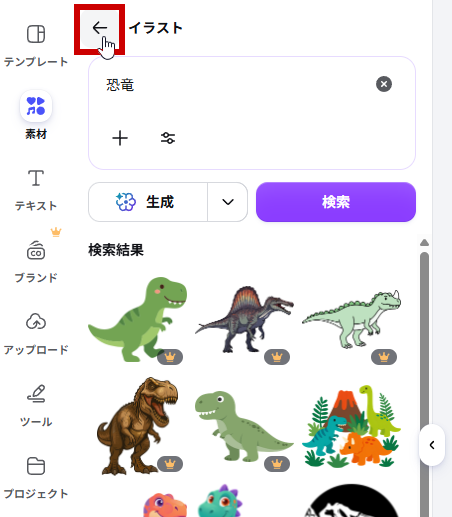Select the brown realistic T-rex illustration
The height and width of the screenshot is (517, 452).
(x=137, y=426)
